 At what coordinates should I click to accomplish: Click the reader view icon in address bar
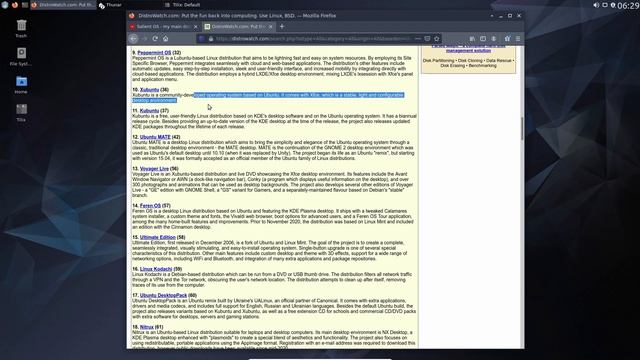[x=427, y=38]
